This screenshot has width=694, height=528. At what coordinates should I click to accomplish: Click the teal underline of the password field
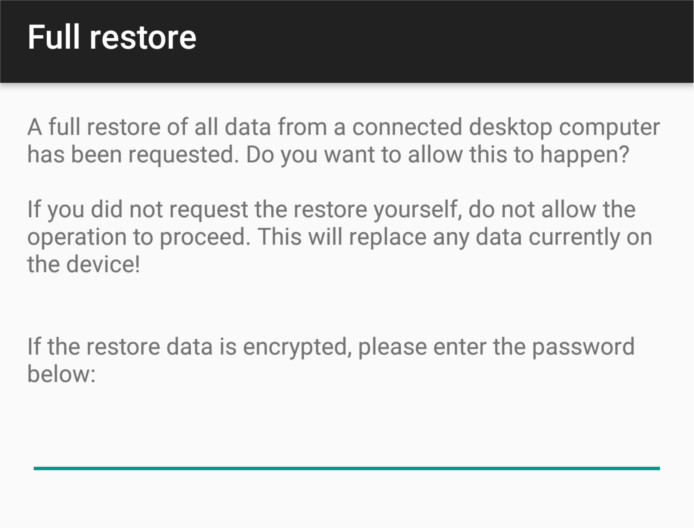coord(346,467)
